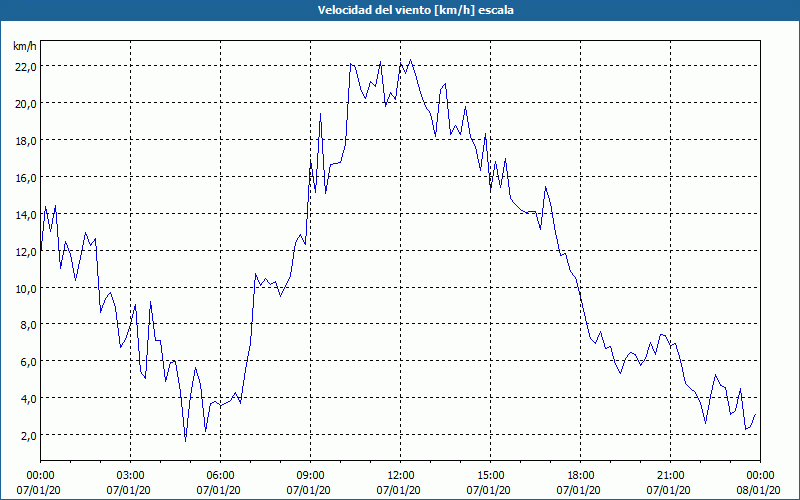The image size is (800, 500).
Task: Click the 09:00 time label on x-axis
Action: (311, 476)
